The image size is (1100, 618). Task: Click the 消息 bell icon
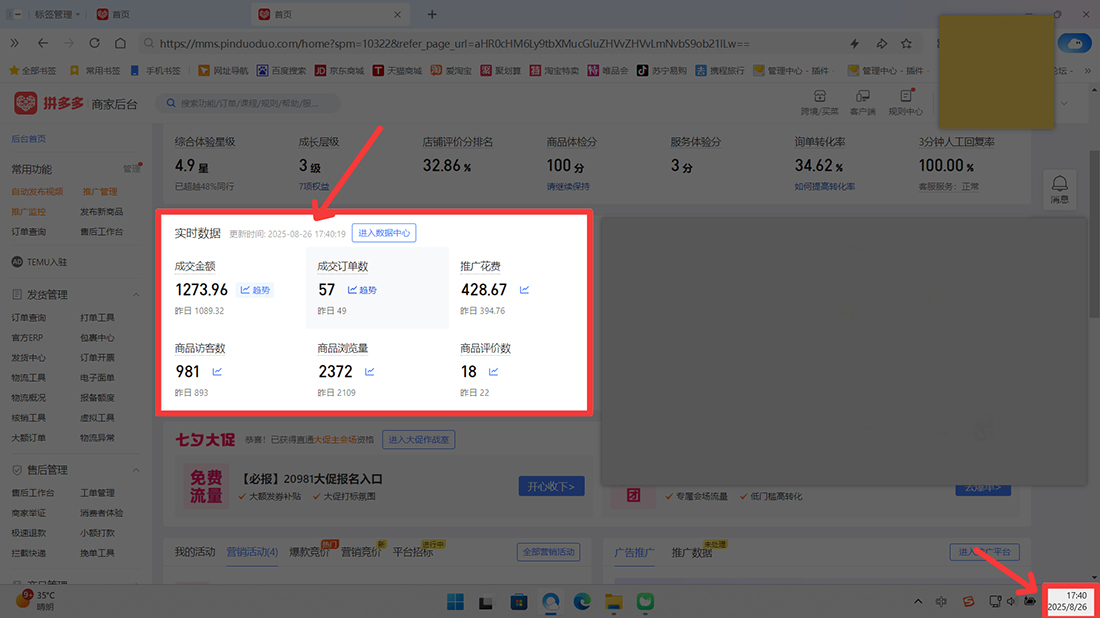point(1059,183)
